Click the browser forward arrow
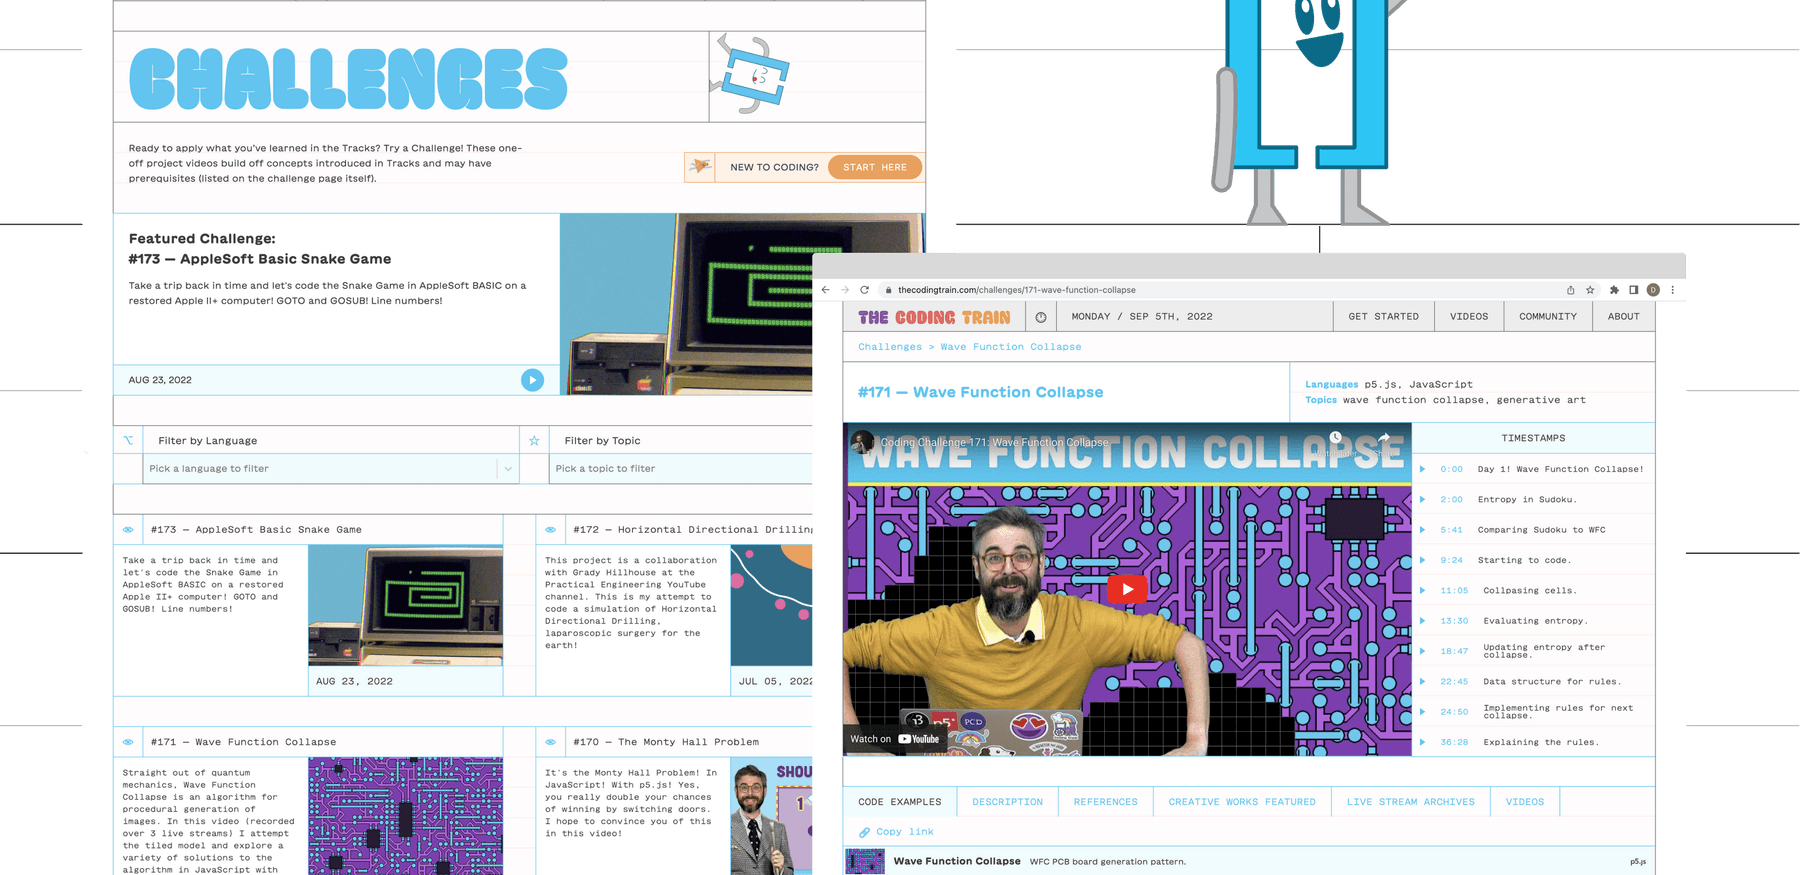This screenshot has height=875, width=1800. 845,290
